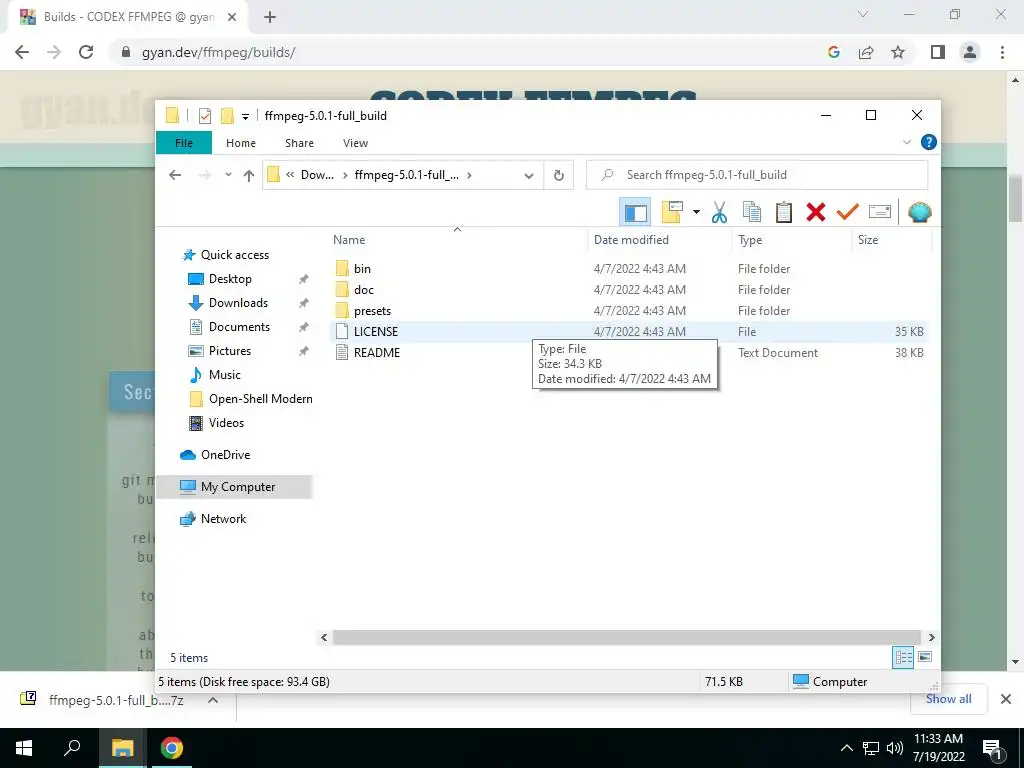Viewport: 1024px width, 768px height.
Task: Open address bar history dropdown
Action: (x=529, y=176)
